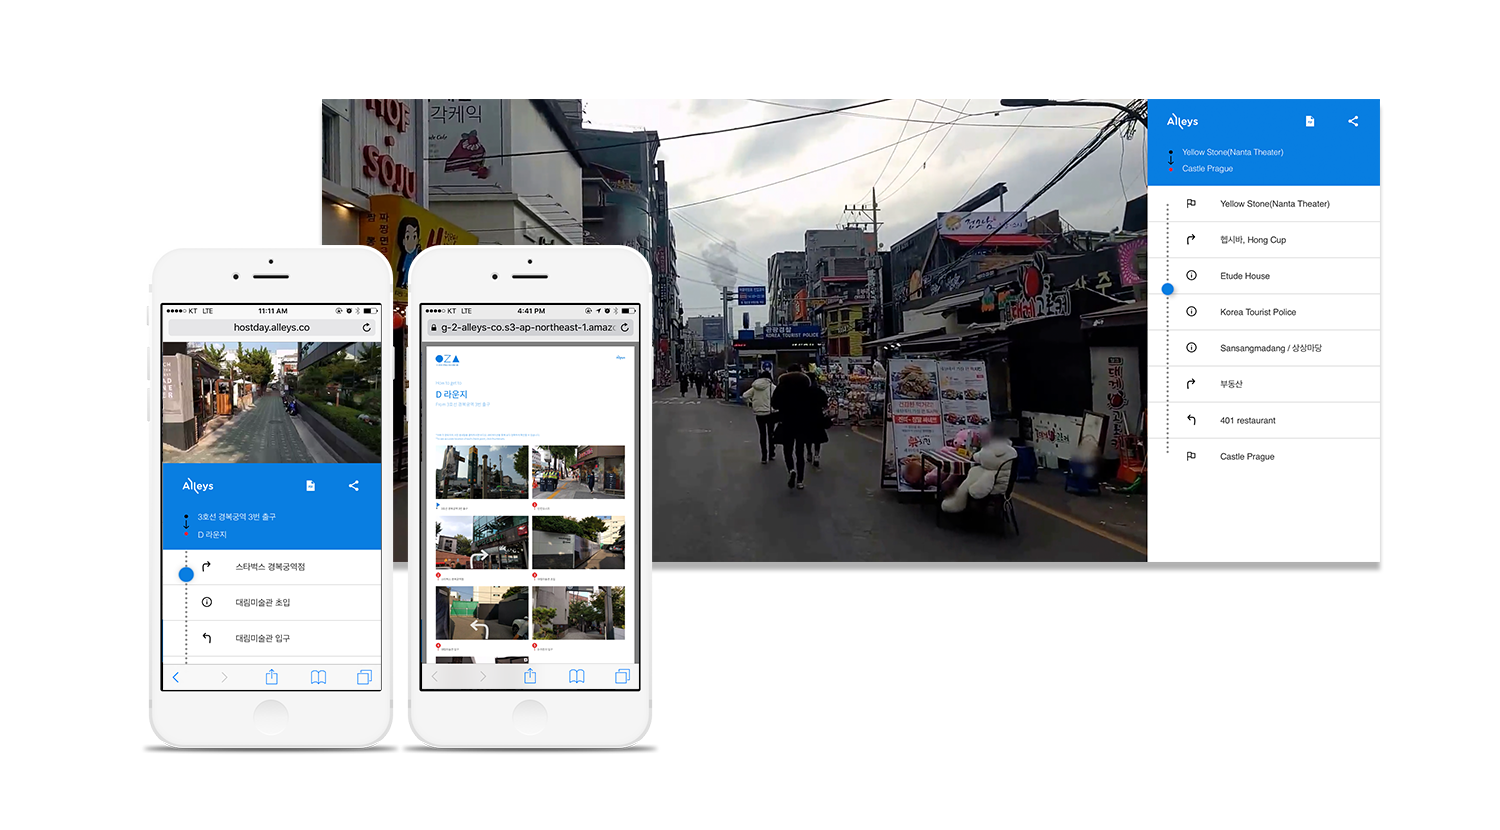Open the thumbnail showing officers on the sidewalk
Image resolution: width=1500 pixels, height=830 pixels.
[x=578, y=472]
